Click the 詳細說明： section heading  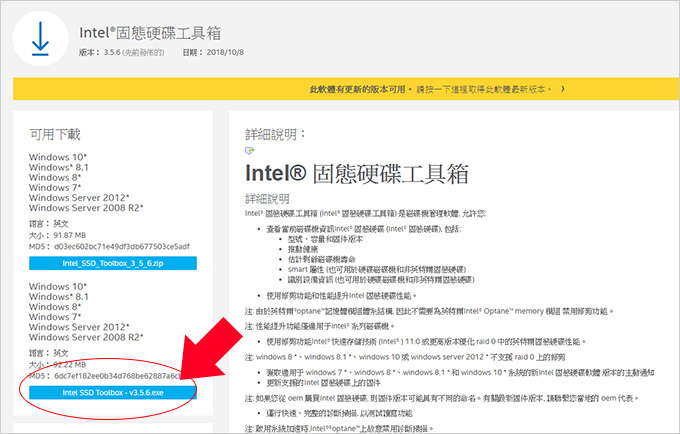coord(275,134)
